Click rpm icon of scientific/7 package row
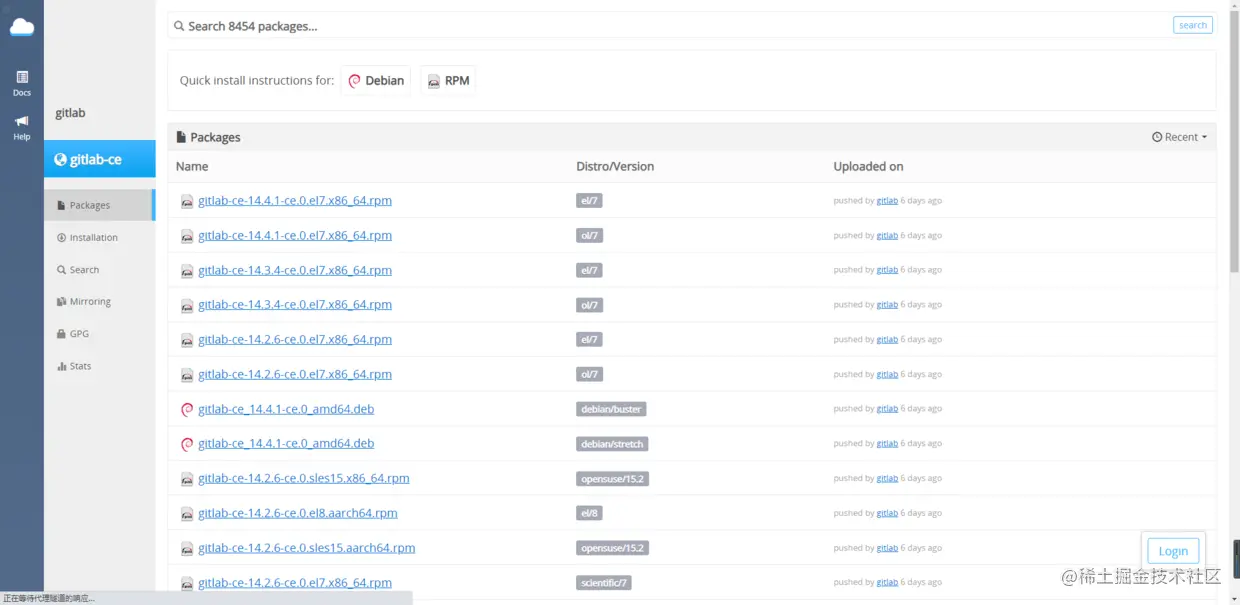Image resolution: width=1240 pixels, height=605 pixels. coord(187,583)
